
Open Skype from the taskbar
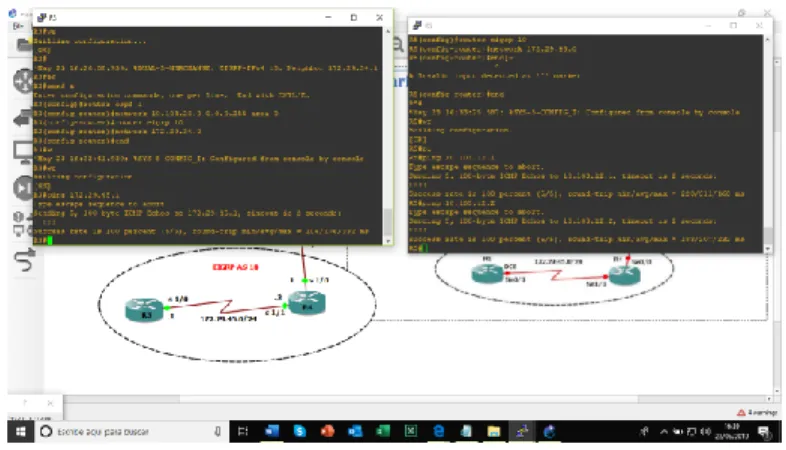(300, 431)
